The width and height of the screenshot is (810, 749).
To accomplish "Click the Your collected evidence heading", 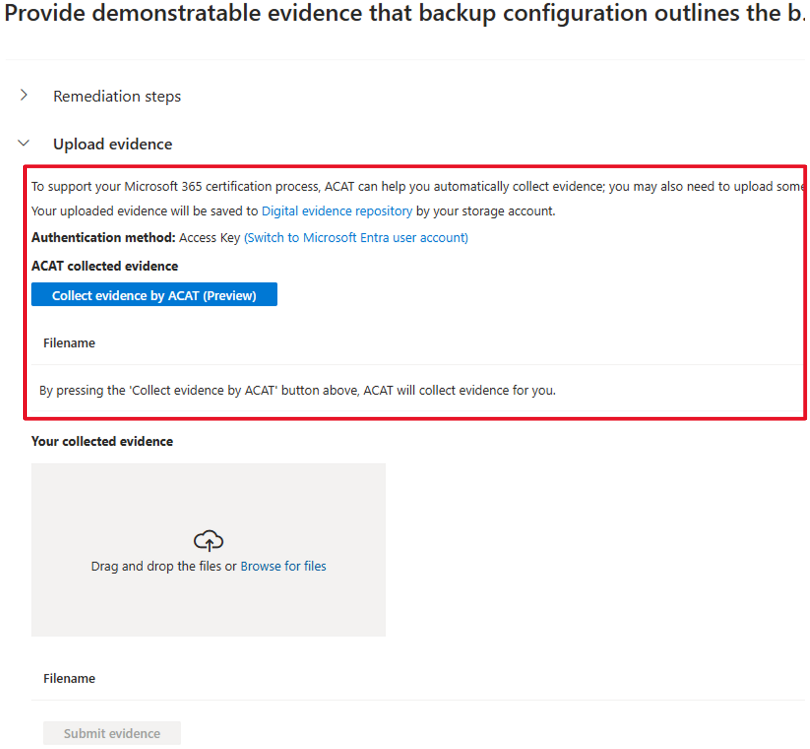I will pyautogui.click(x=102, y=441).
